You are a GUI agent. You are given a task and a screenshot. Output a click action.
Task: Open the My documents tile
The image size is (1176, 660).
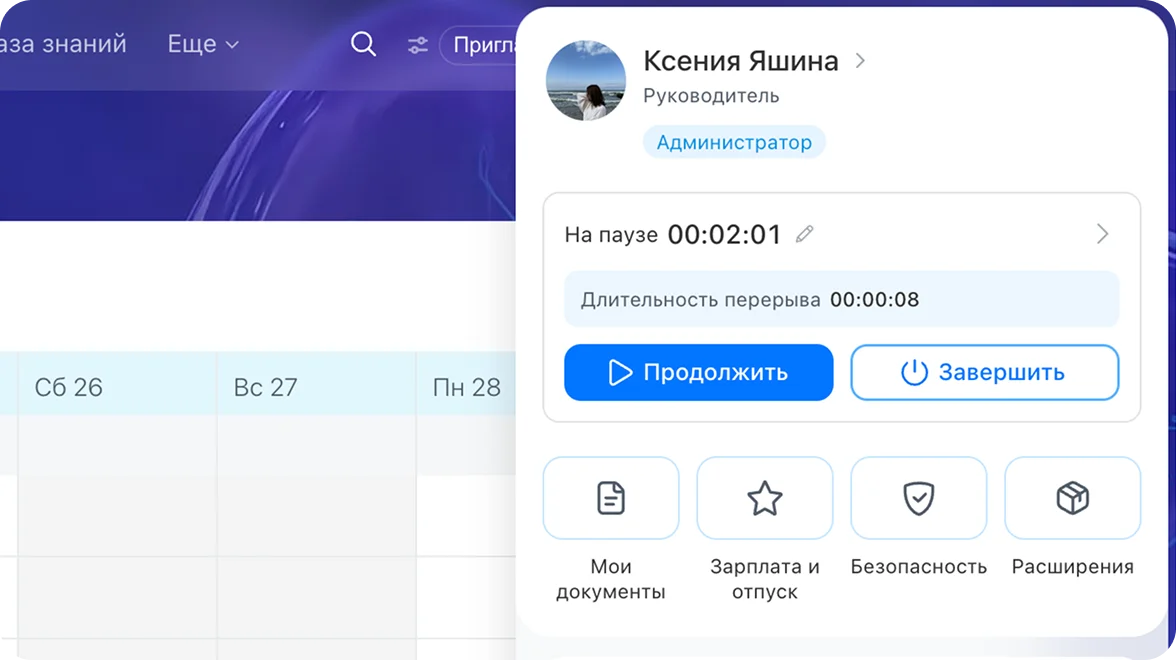(x=611, y=498)
